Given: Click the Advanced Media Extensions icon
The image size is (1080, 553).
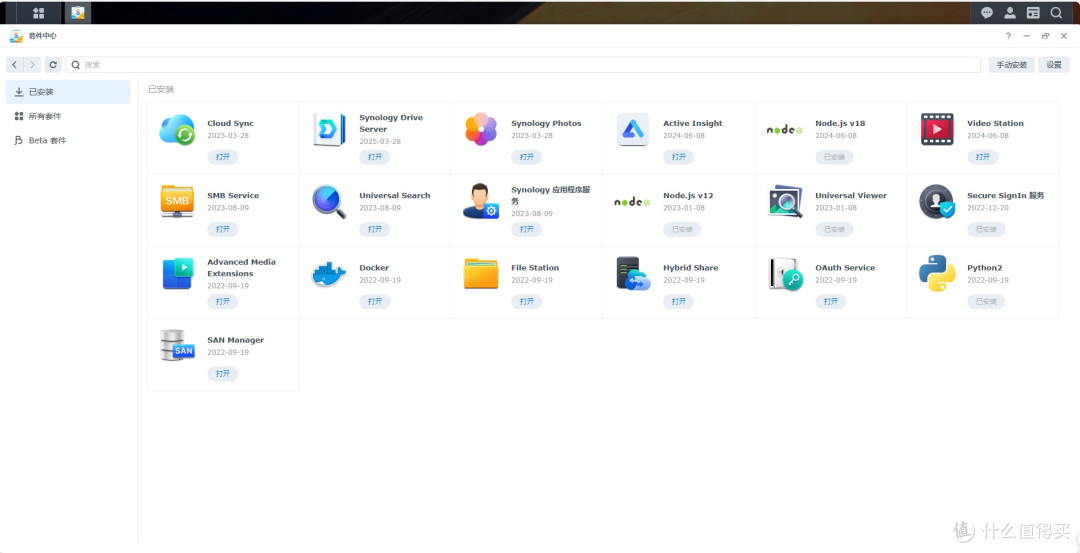Looking at the screenshot, I should point(177,273).
